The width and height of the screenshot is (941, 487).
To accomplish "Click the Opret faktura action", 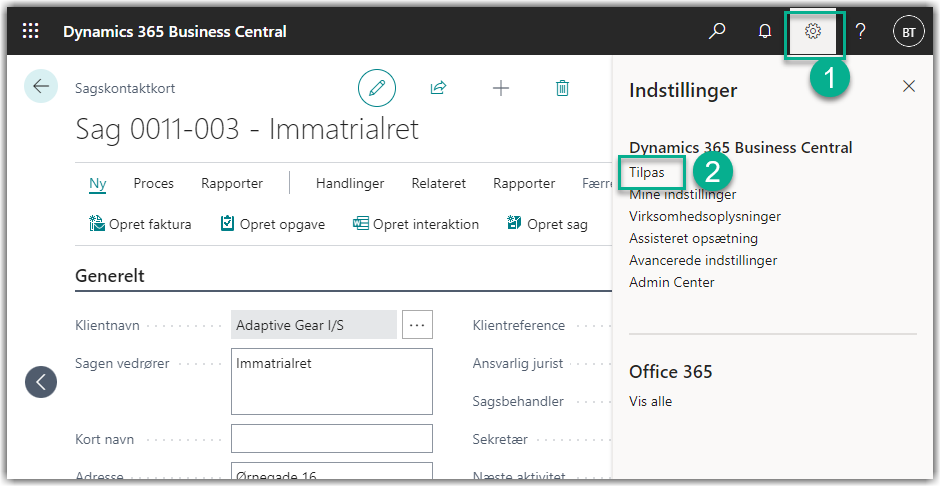I will pyautogui.click(x=140, y=224).
